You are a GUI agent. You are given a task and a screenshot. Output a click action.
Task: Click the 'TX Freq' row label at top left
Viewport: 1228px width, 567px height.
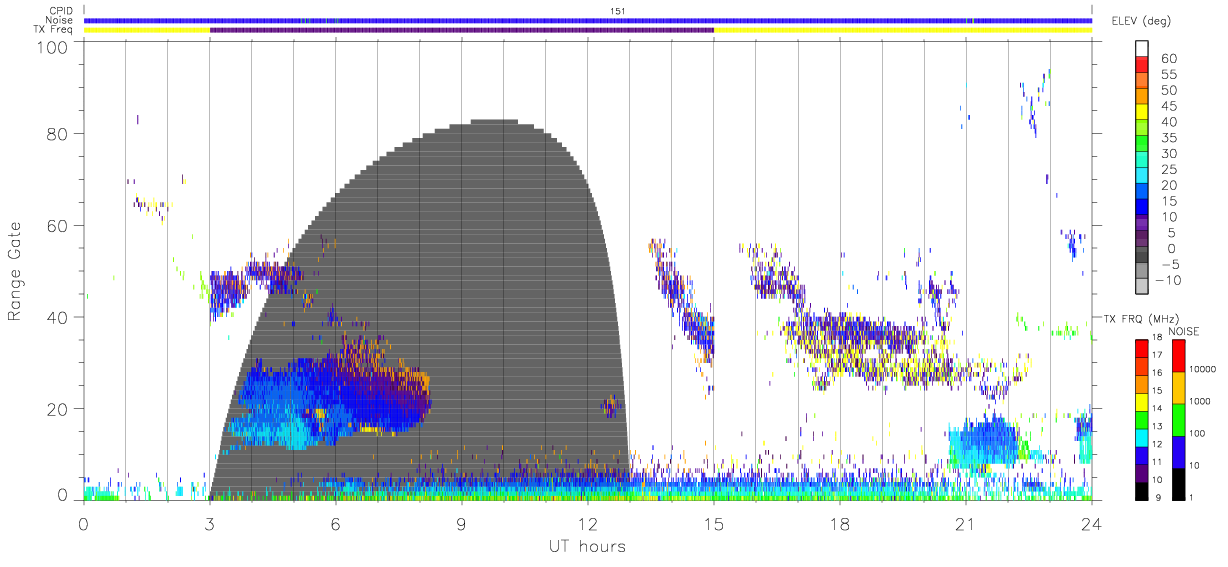click(53, 30)
